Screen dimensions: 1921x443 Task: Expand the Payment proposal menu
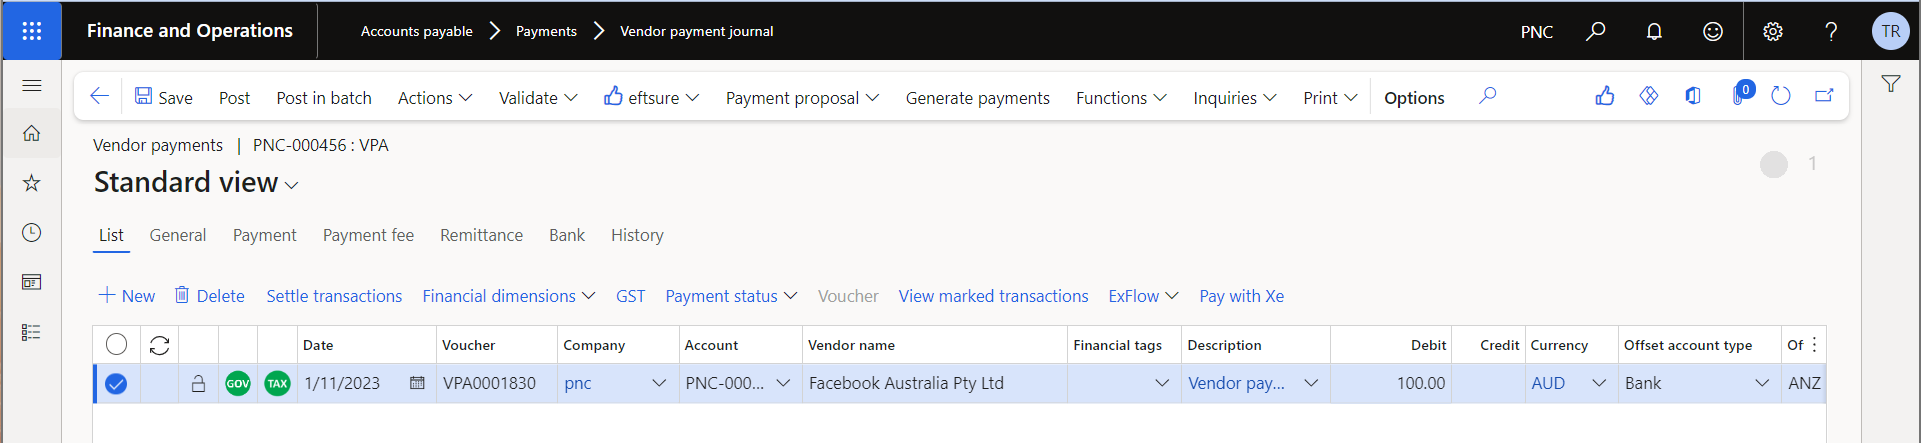[802, 98]
